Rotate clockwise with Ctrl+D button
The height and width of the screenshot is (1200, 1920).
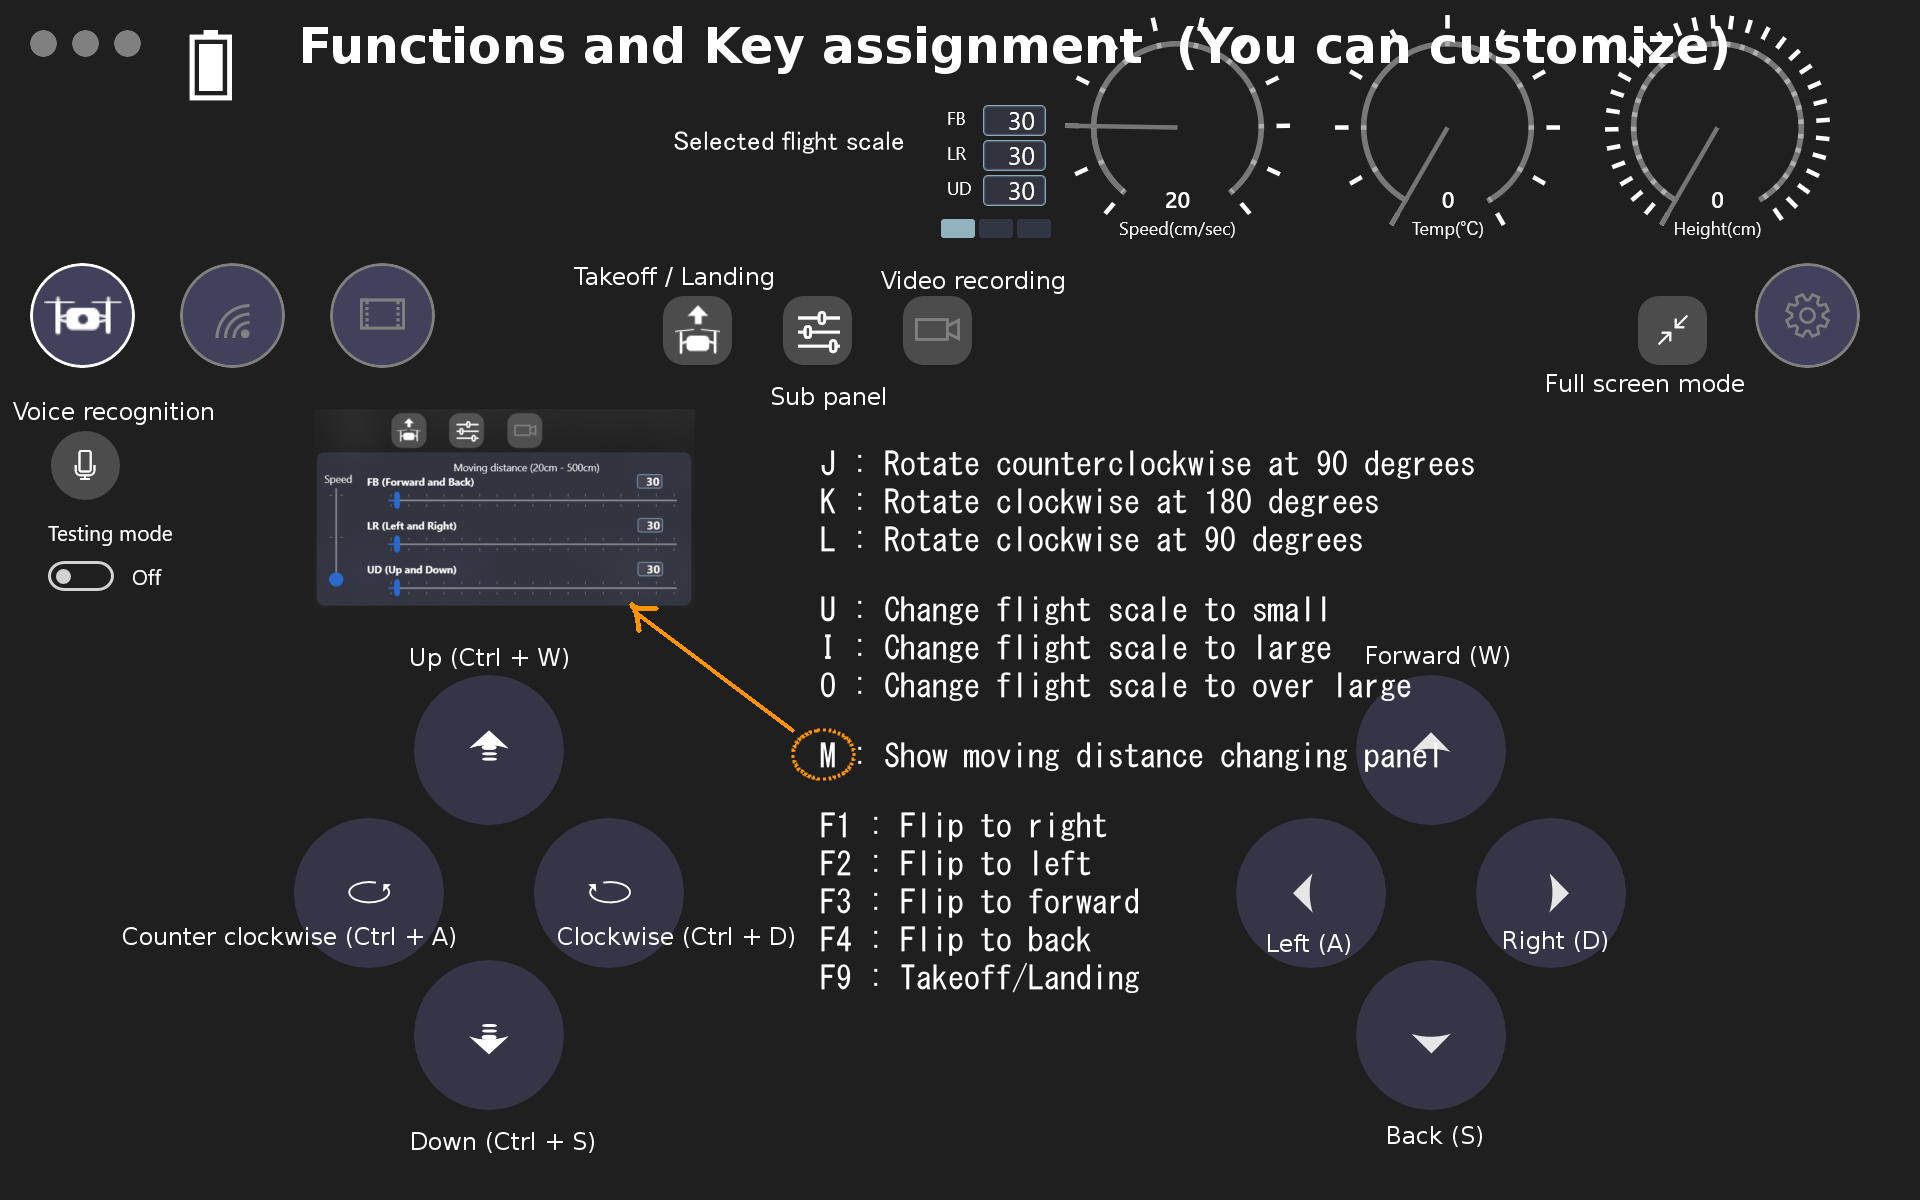point(609,891)
